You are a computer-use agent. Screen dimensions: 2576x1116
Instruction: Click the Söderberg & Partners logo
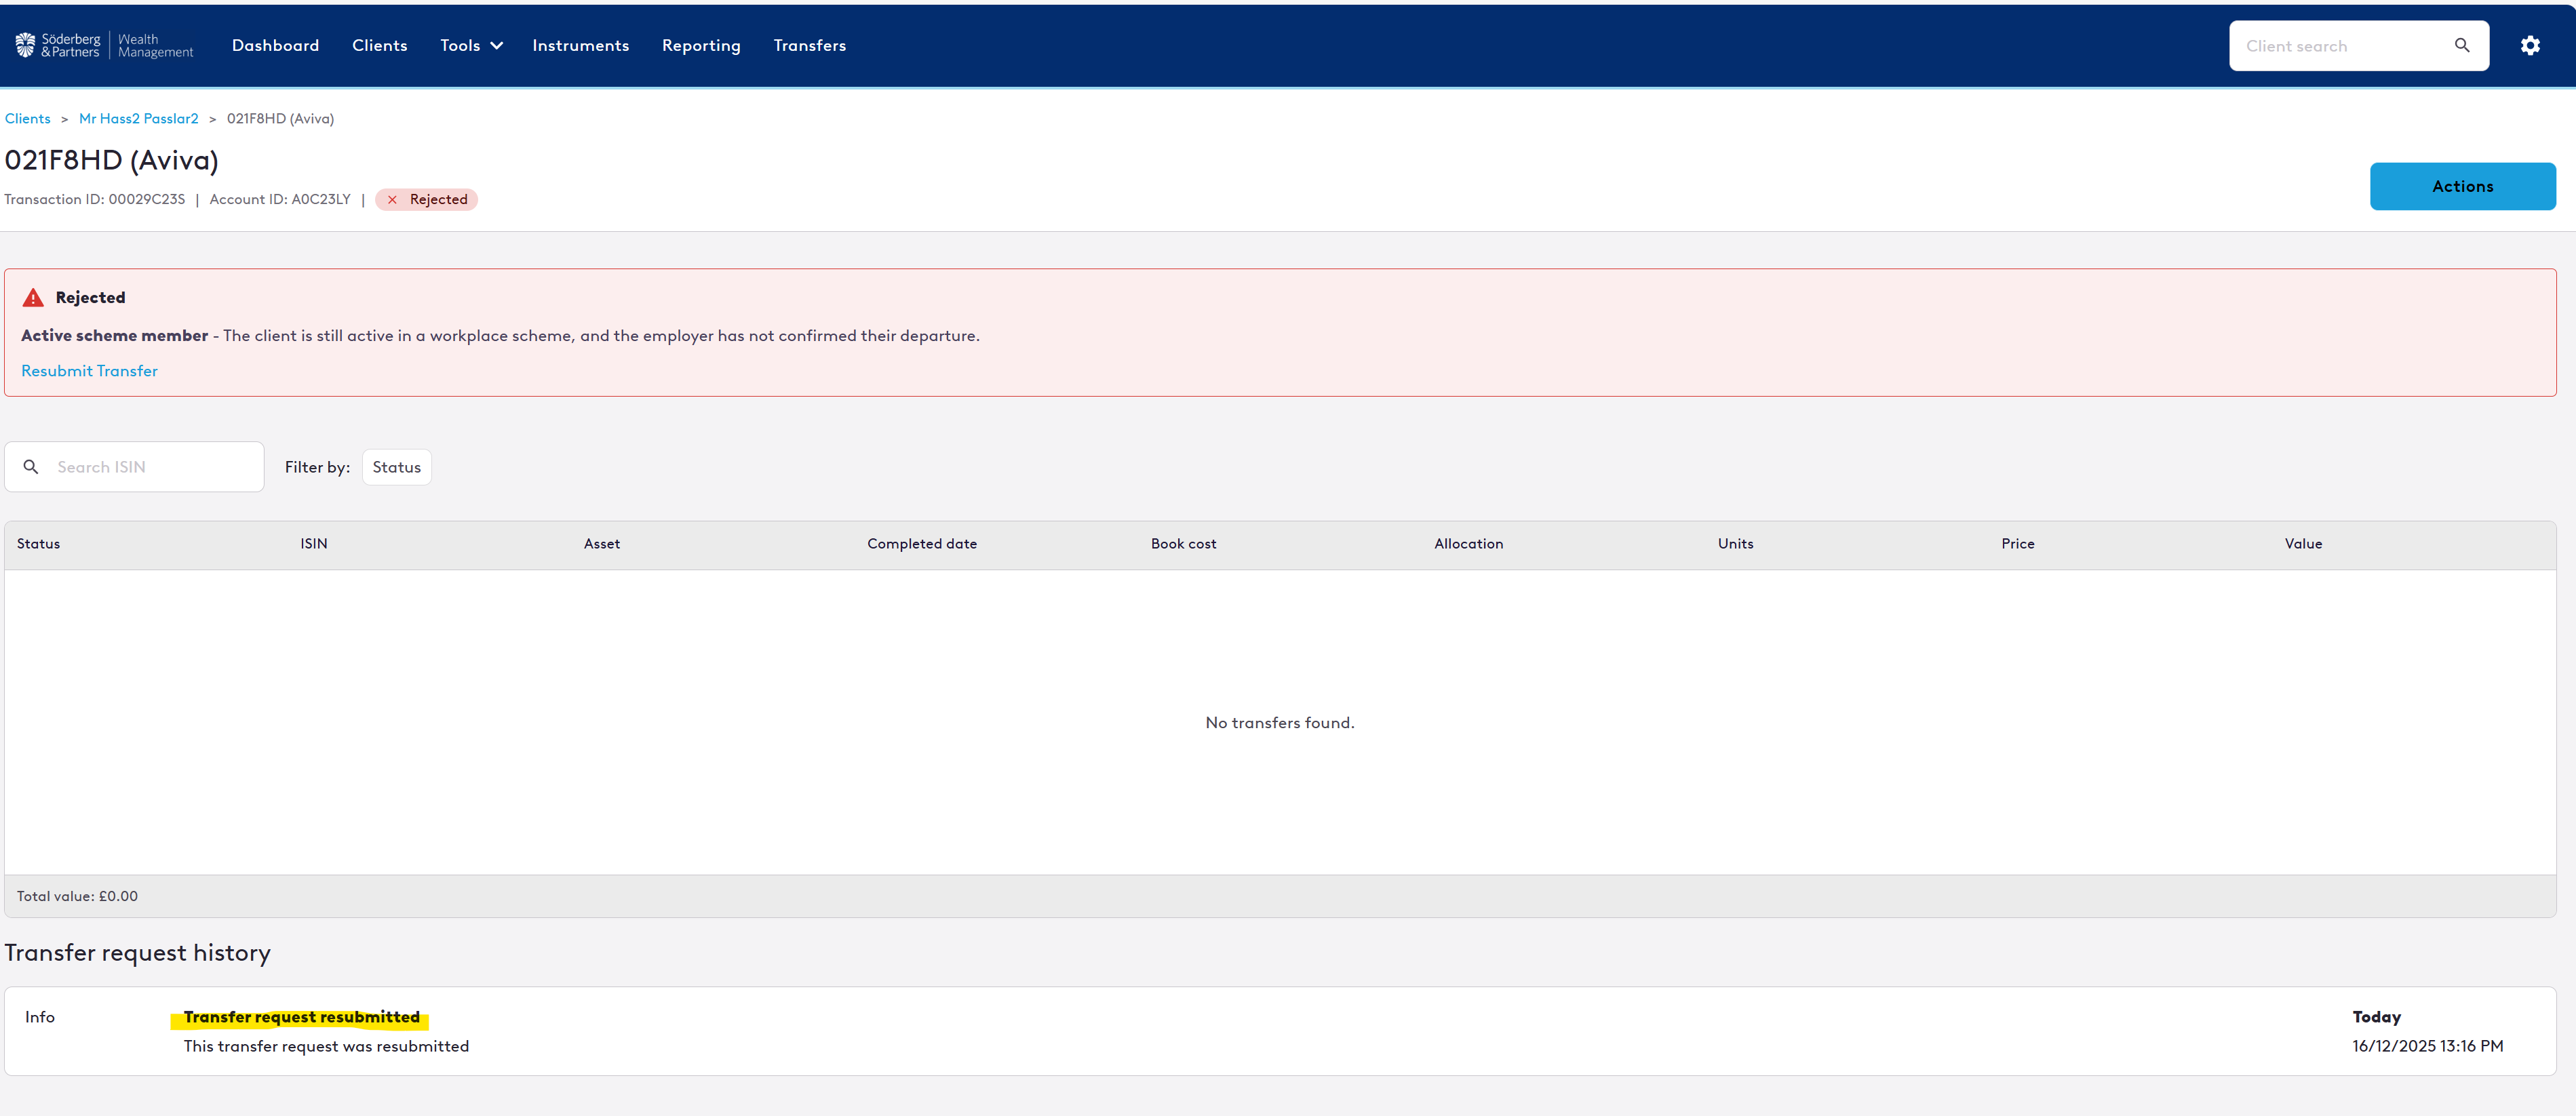[x=104, y=46]
